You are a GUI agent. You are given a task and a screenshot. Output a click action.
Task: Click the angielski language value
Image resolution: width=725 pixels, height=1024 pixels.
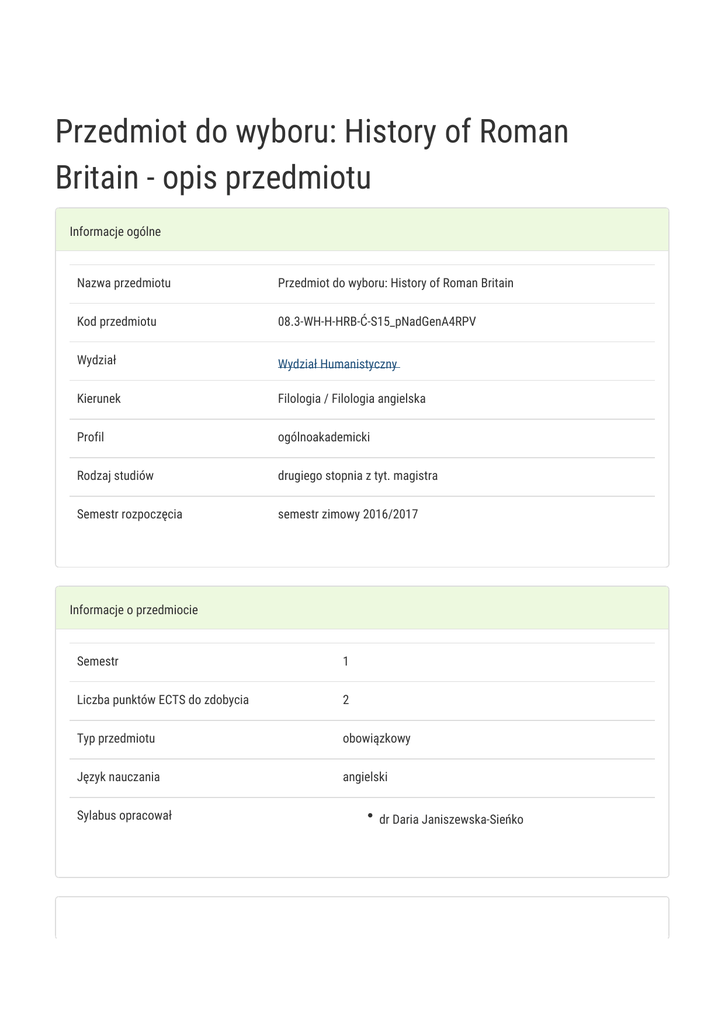point(364,776)
